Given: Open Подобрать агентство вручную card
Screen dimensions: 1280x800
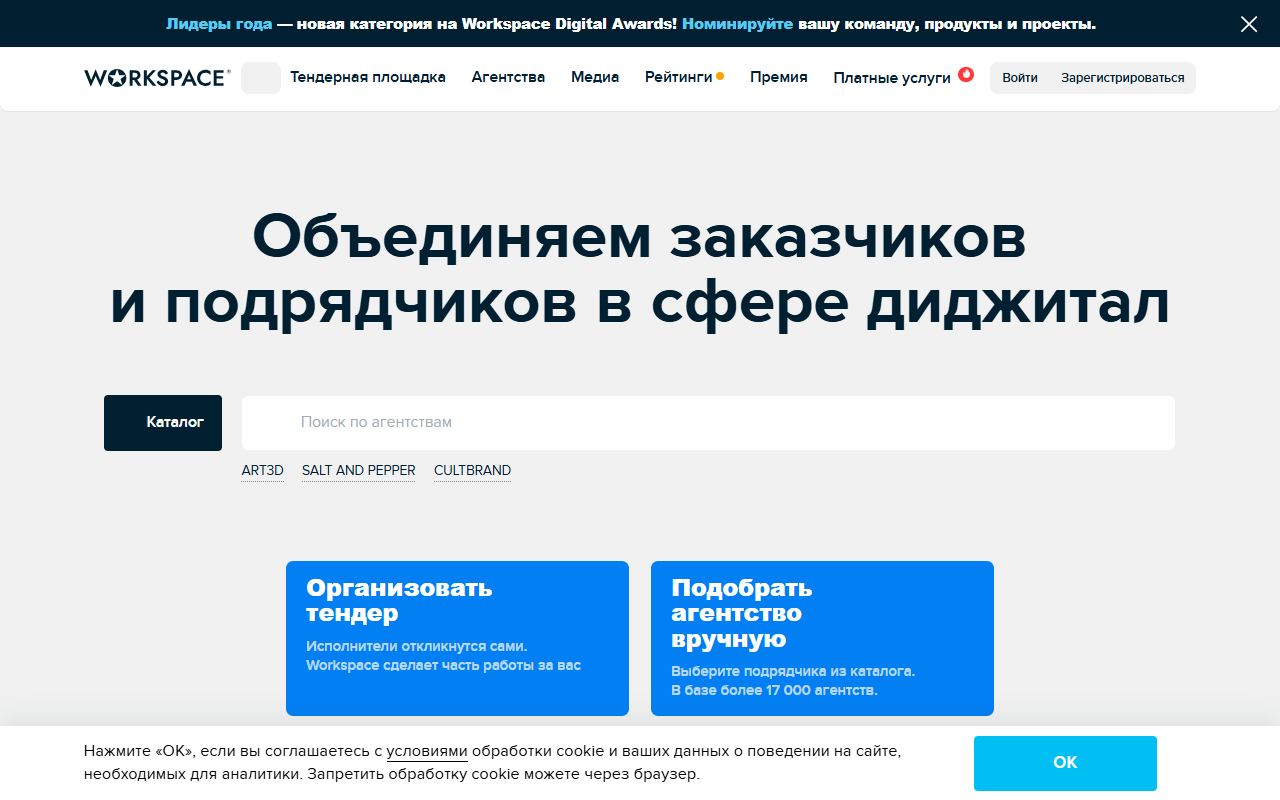Looking at the screenshot, I should click(x=822, y=638).
